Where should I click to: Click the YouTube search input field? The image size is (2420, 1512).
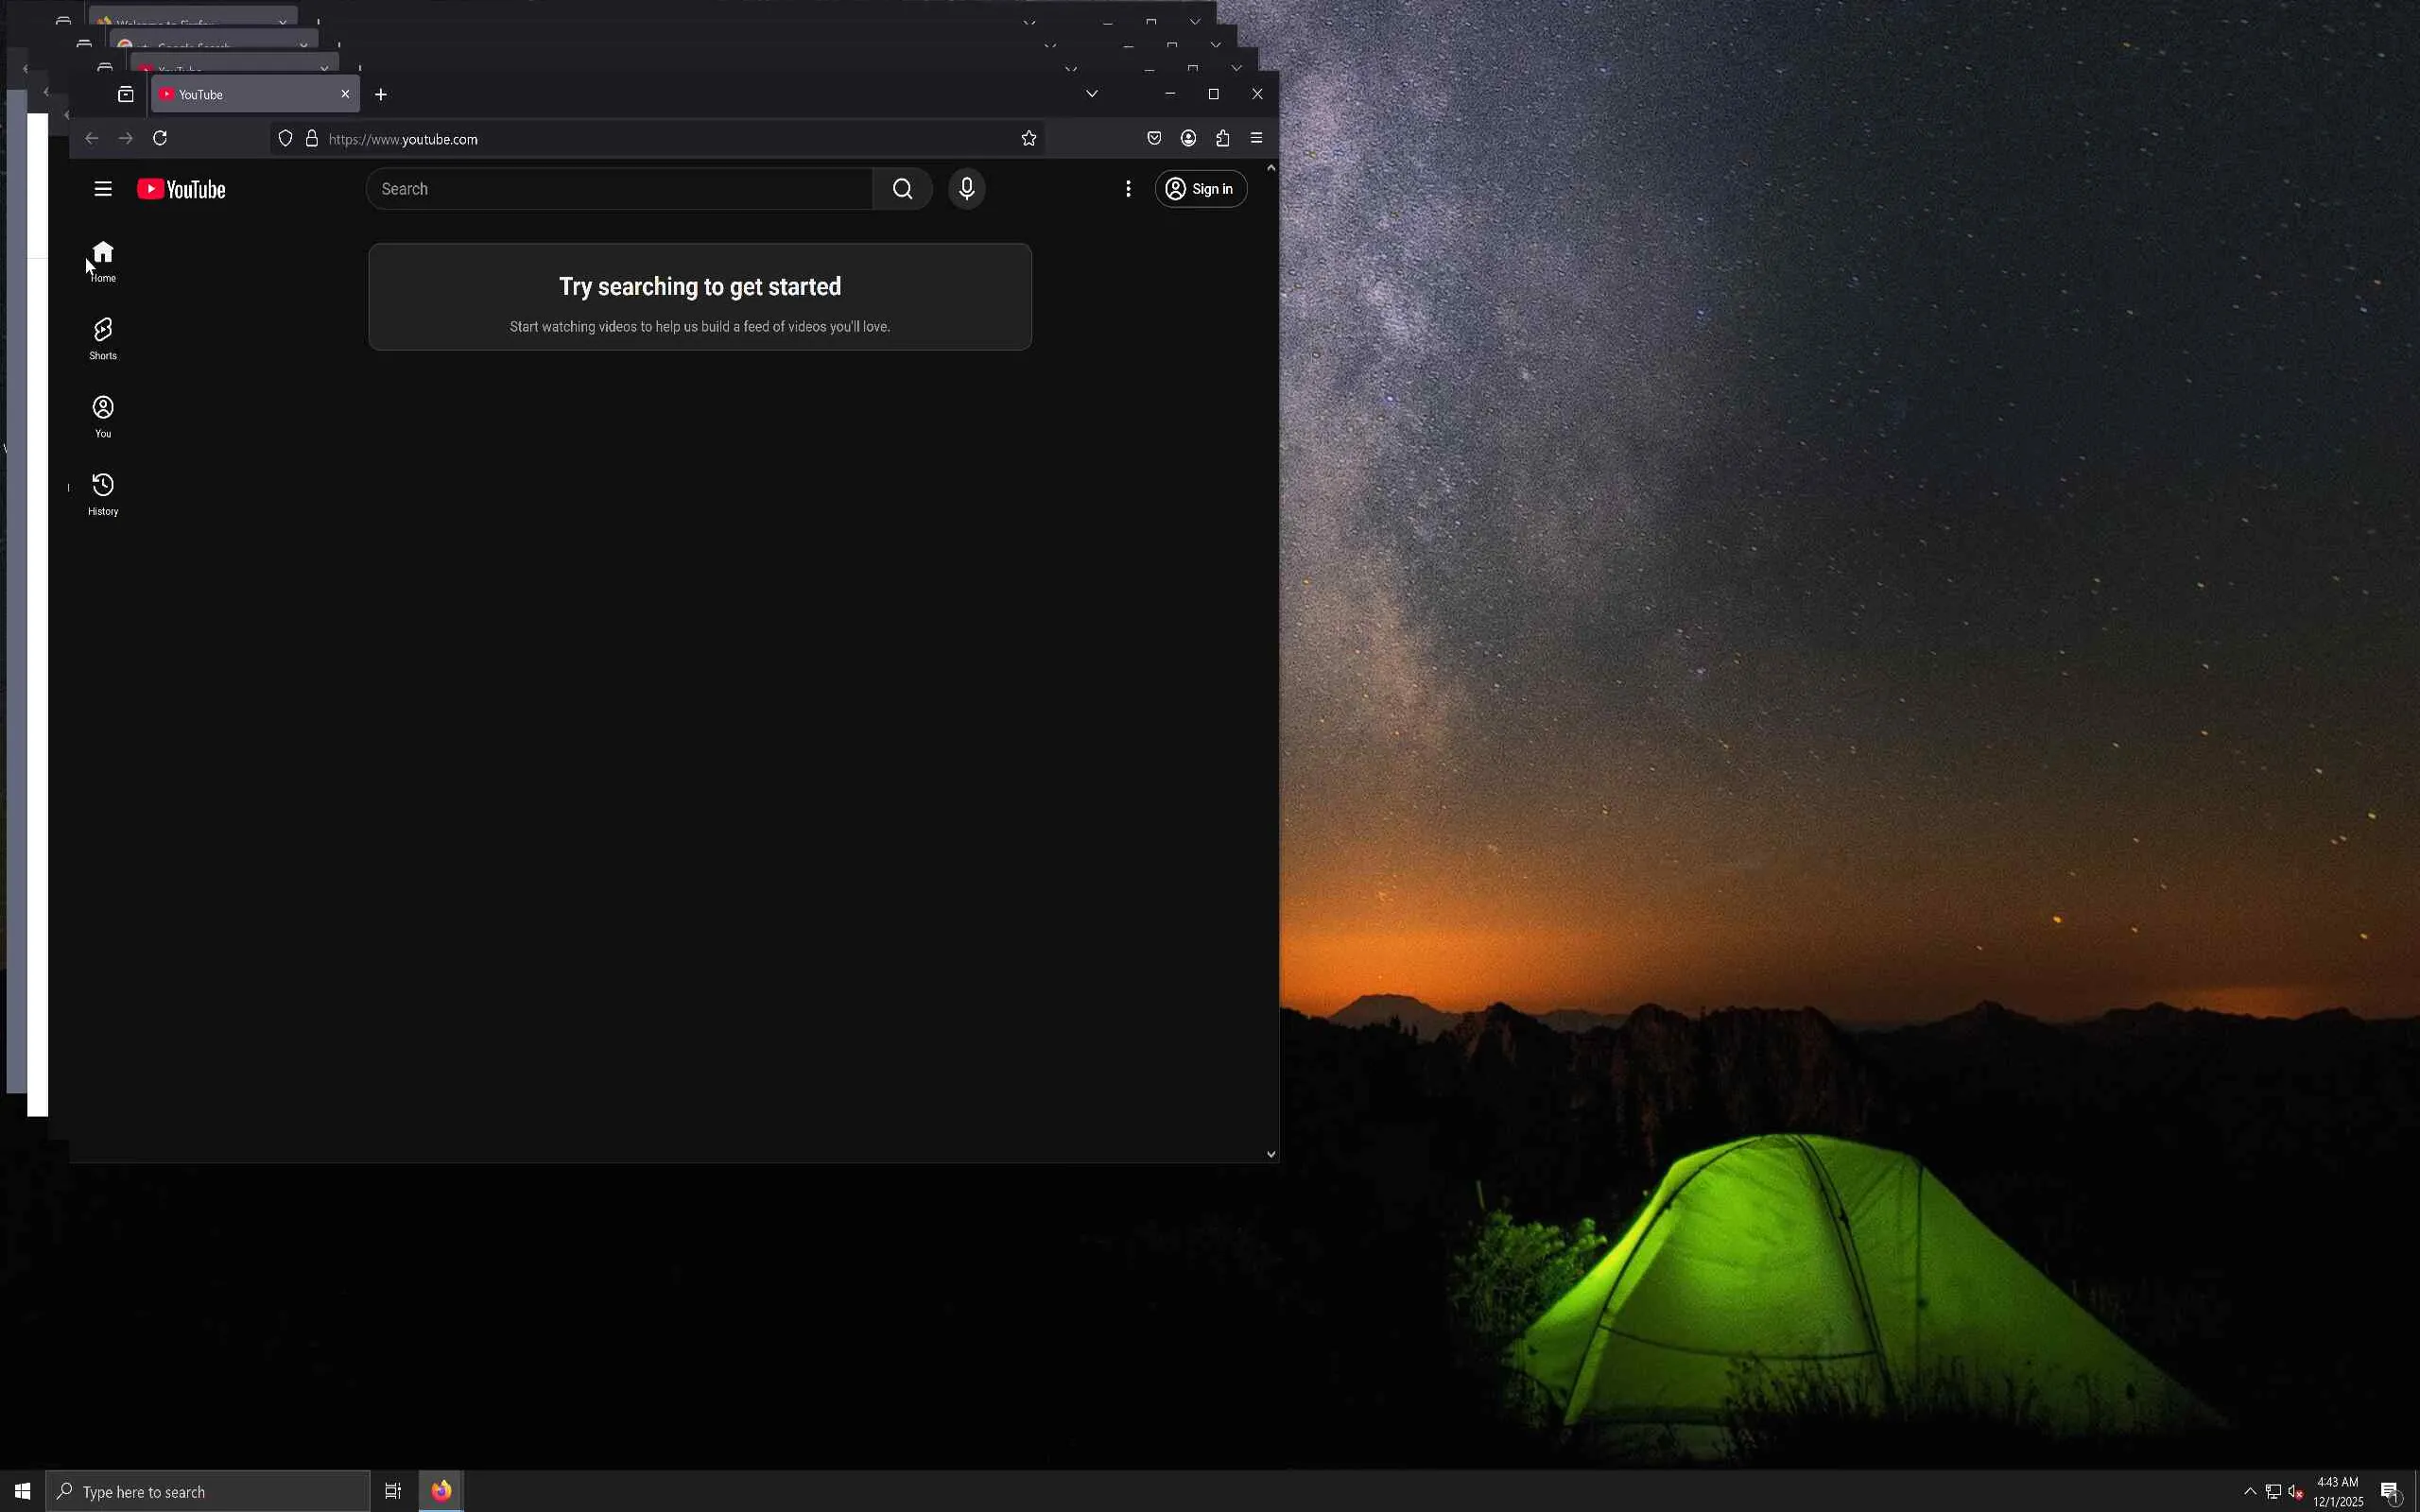point(620,189)
